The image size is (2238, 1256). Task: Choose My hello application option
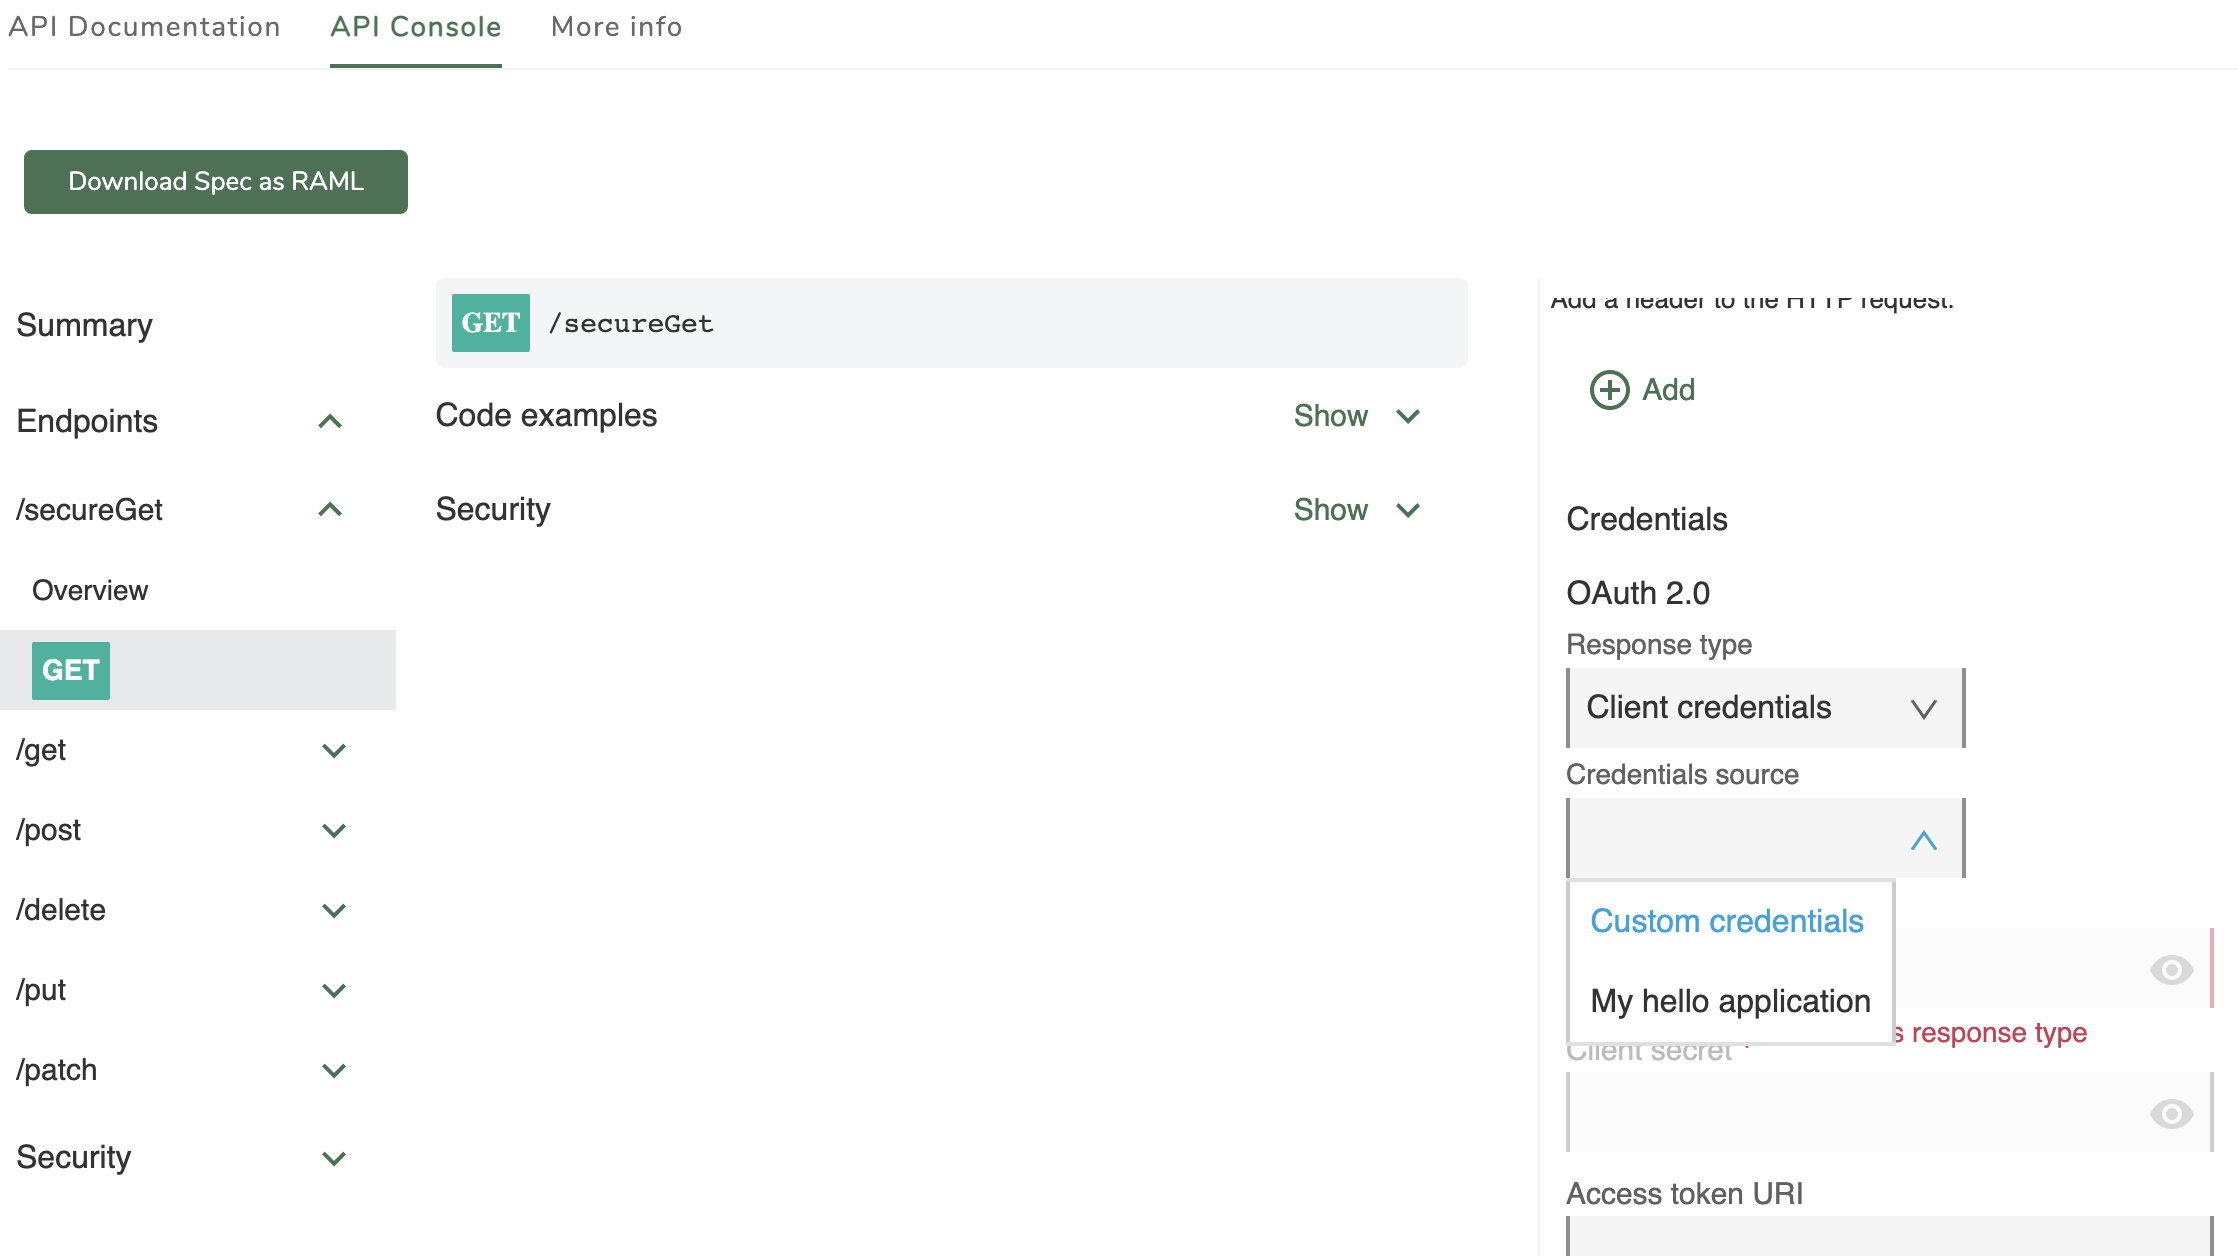[x=1730, y=1001]
